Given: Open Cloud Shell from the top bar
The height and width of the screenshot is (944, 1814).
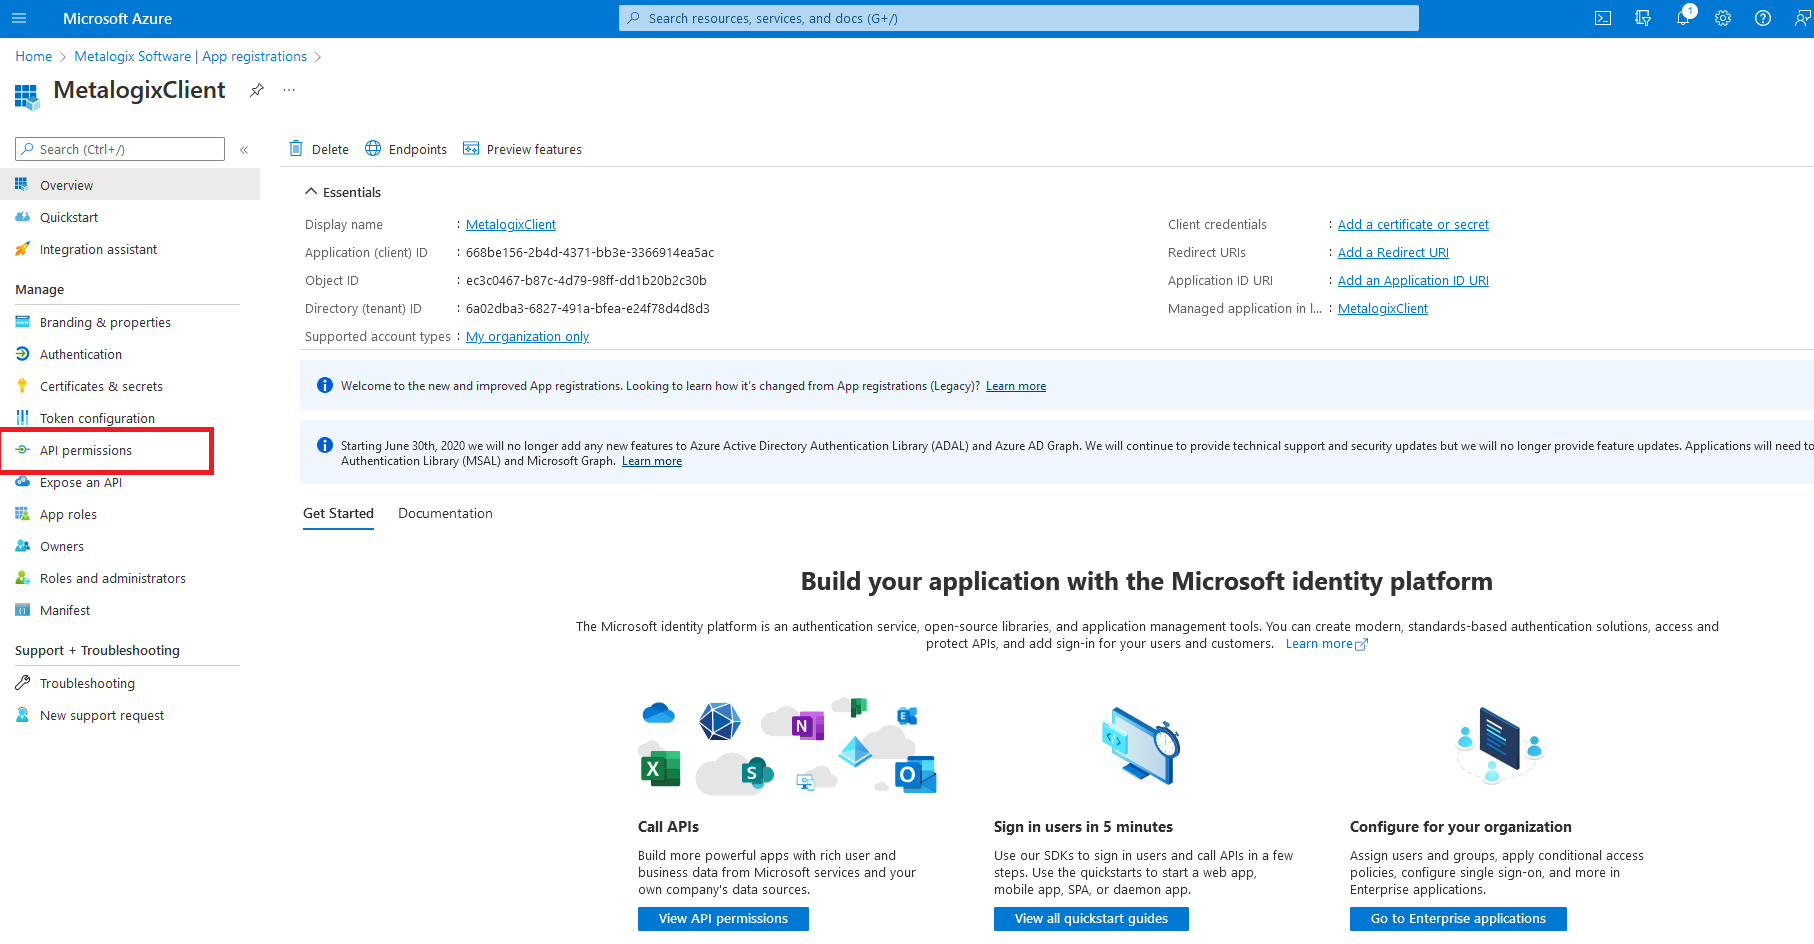Looking at the screenshot, I should pos(1603,18).
